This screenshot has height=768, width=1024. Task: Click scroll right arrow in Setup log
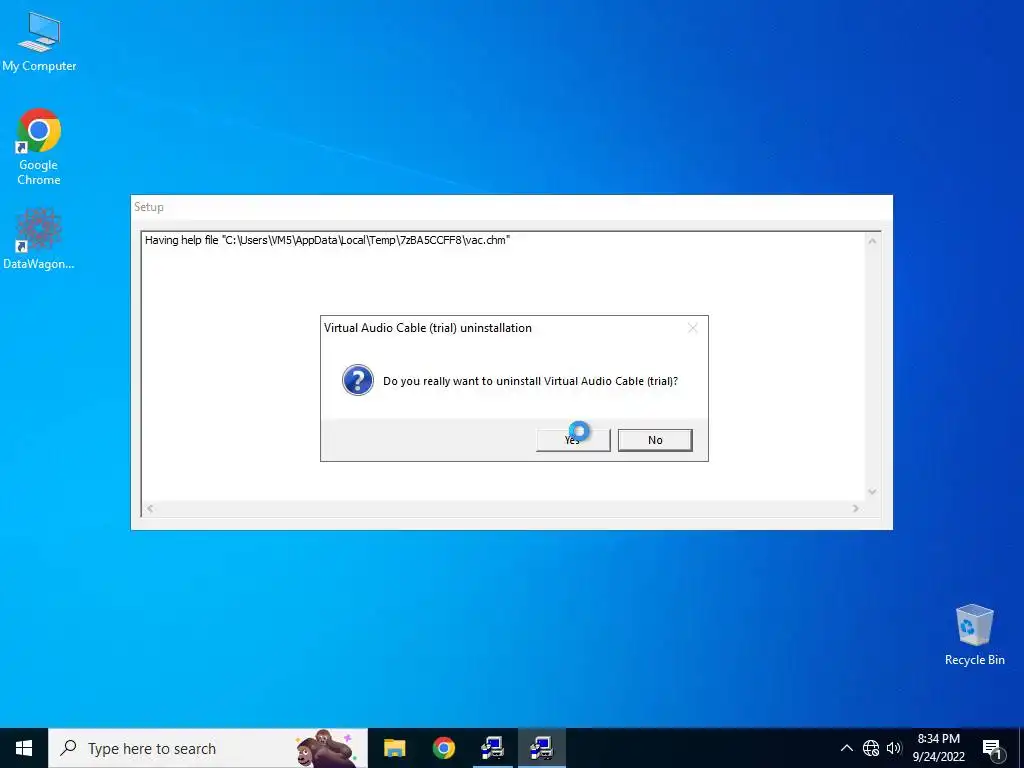click(x=856, y=508)
